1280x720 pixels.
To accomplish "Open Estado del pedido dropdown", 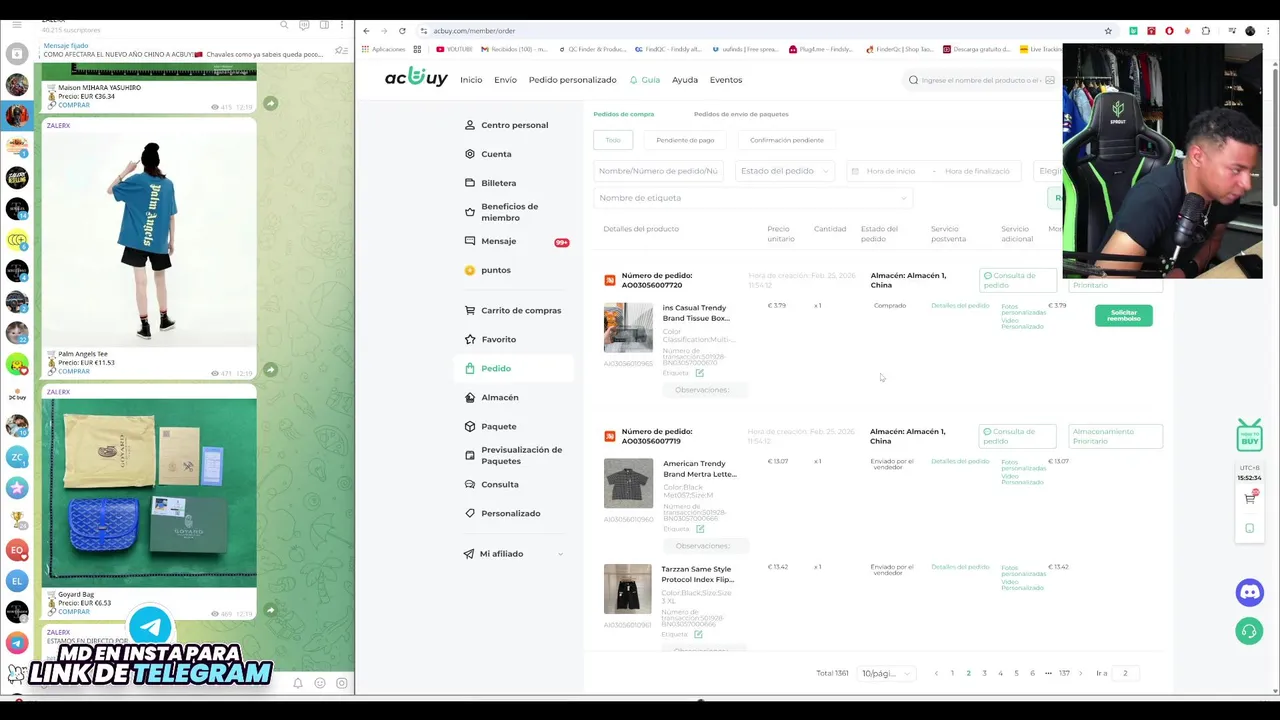I will [785, 171].
